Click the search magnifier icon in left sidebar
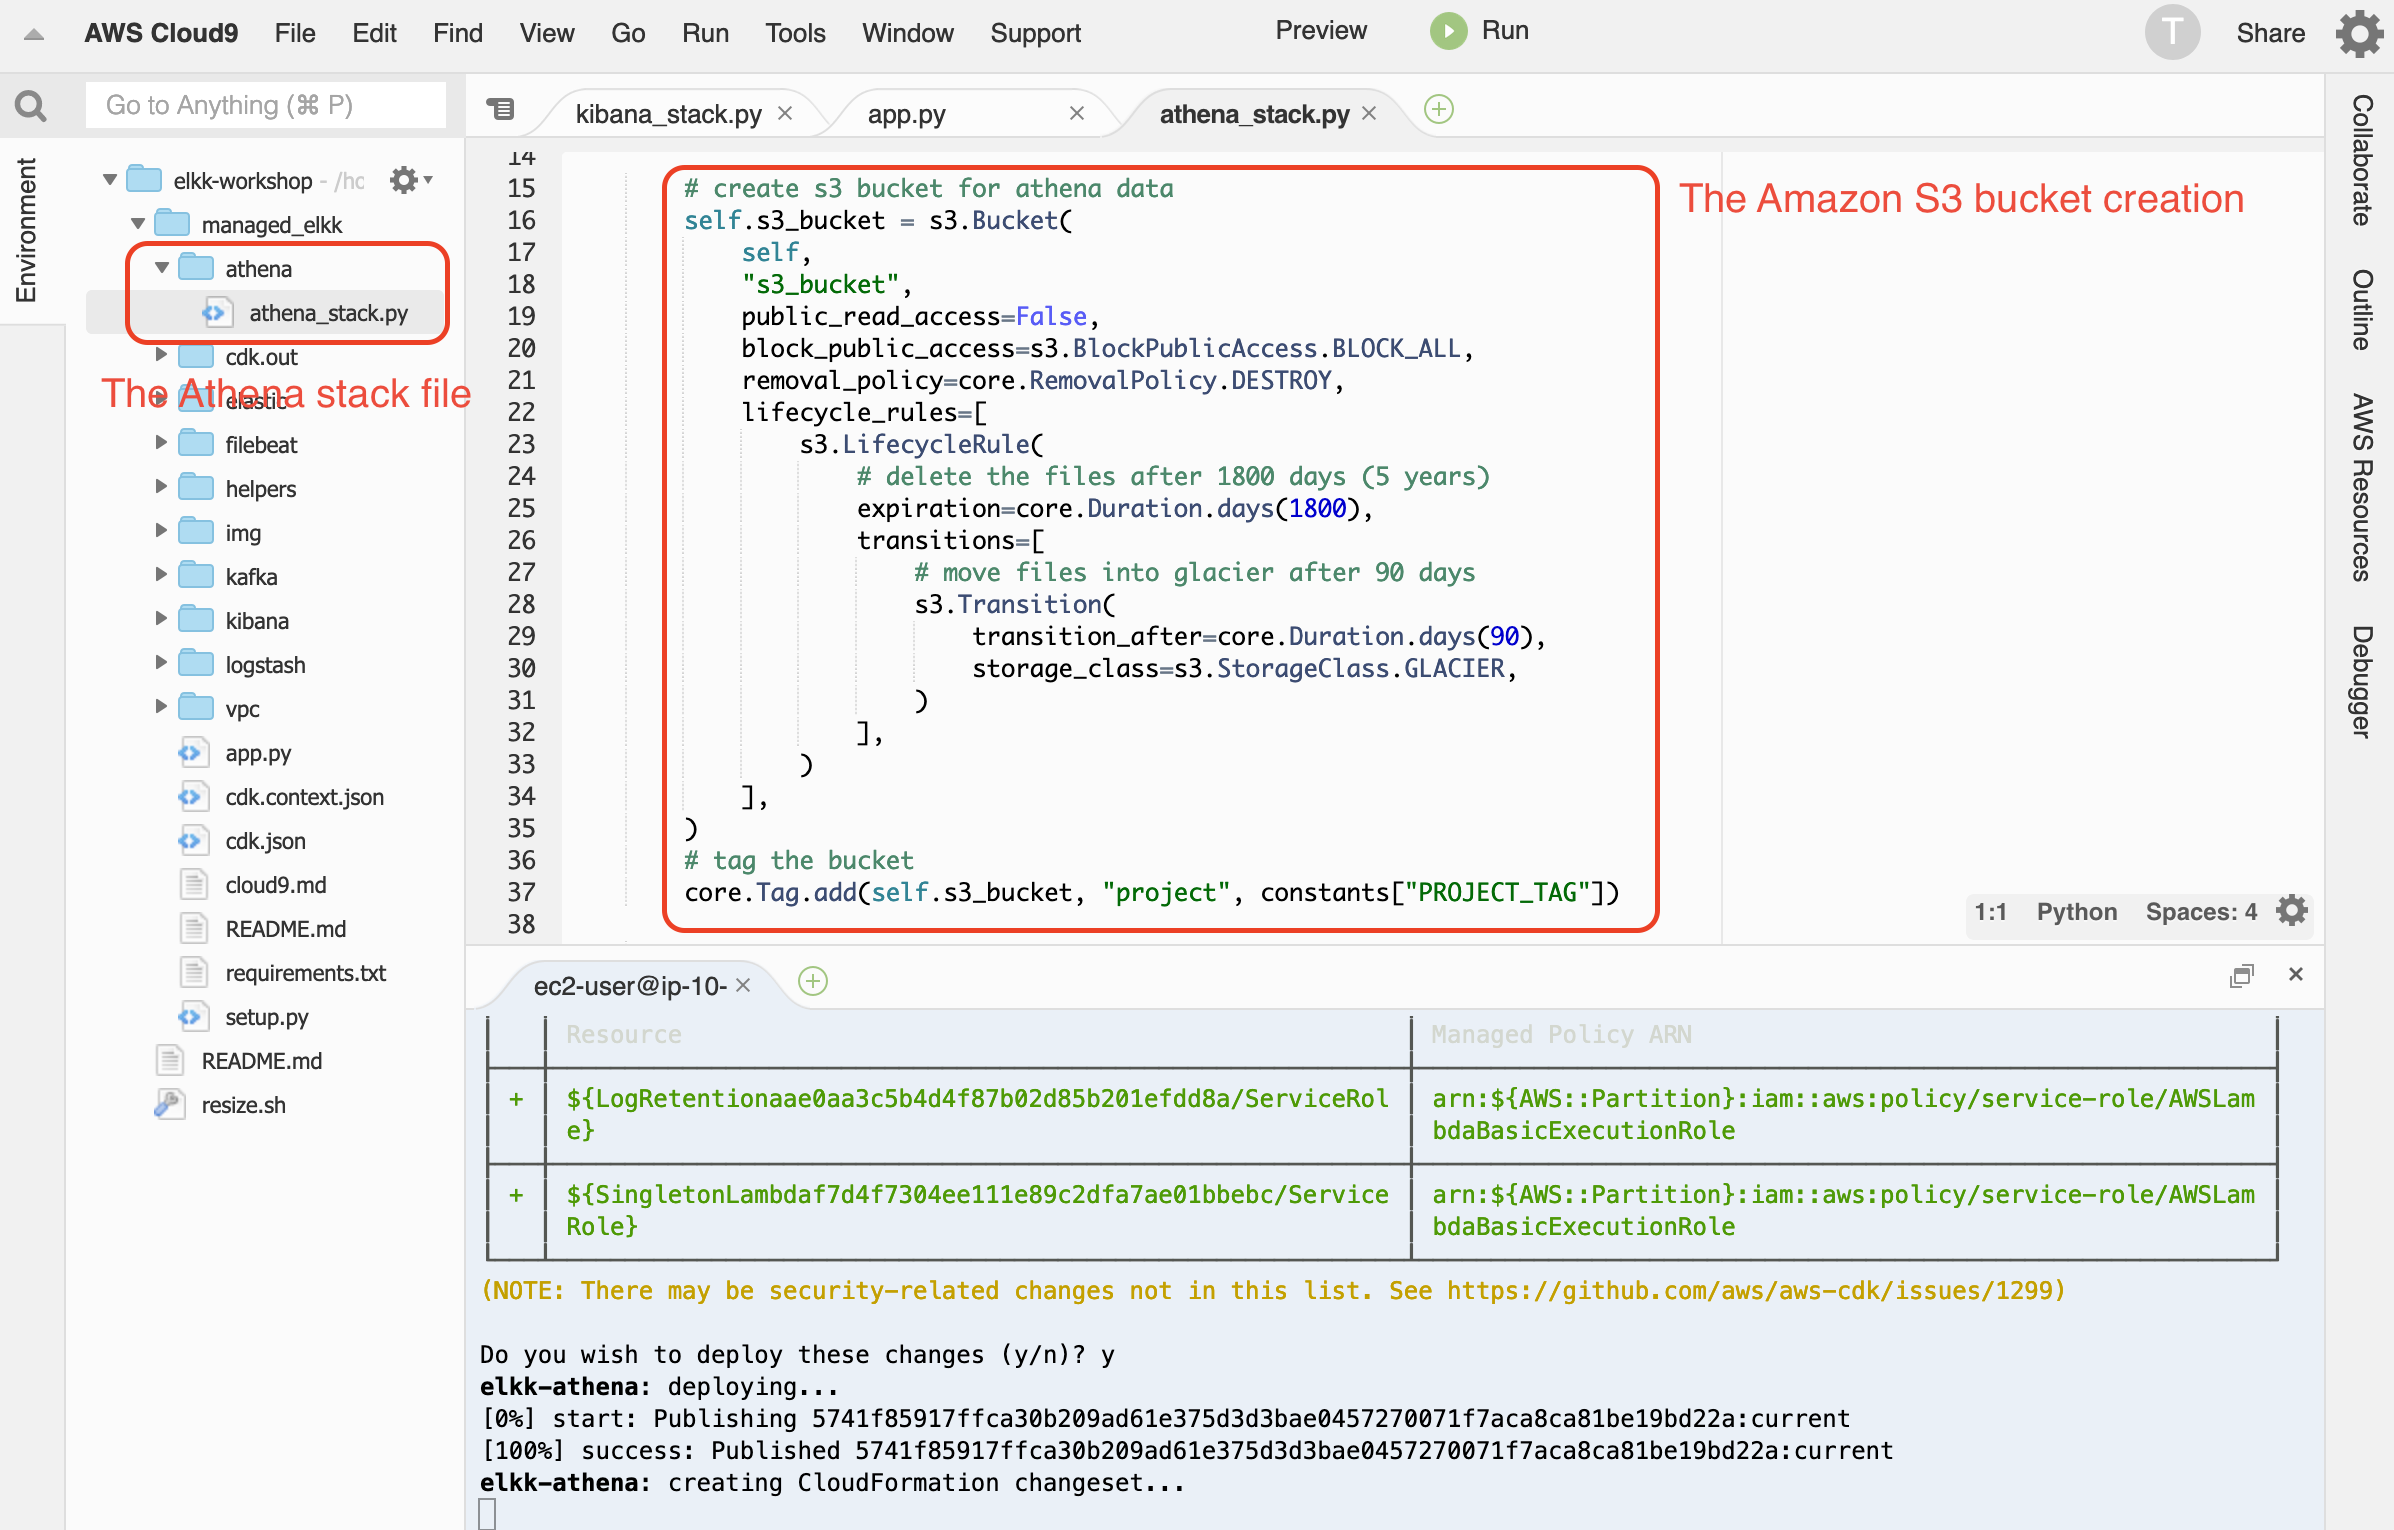The image size is (2394, 1530). [x=31, y=105]
